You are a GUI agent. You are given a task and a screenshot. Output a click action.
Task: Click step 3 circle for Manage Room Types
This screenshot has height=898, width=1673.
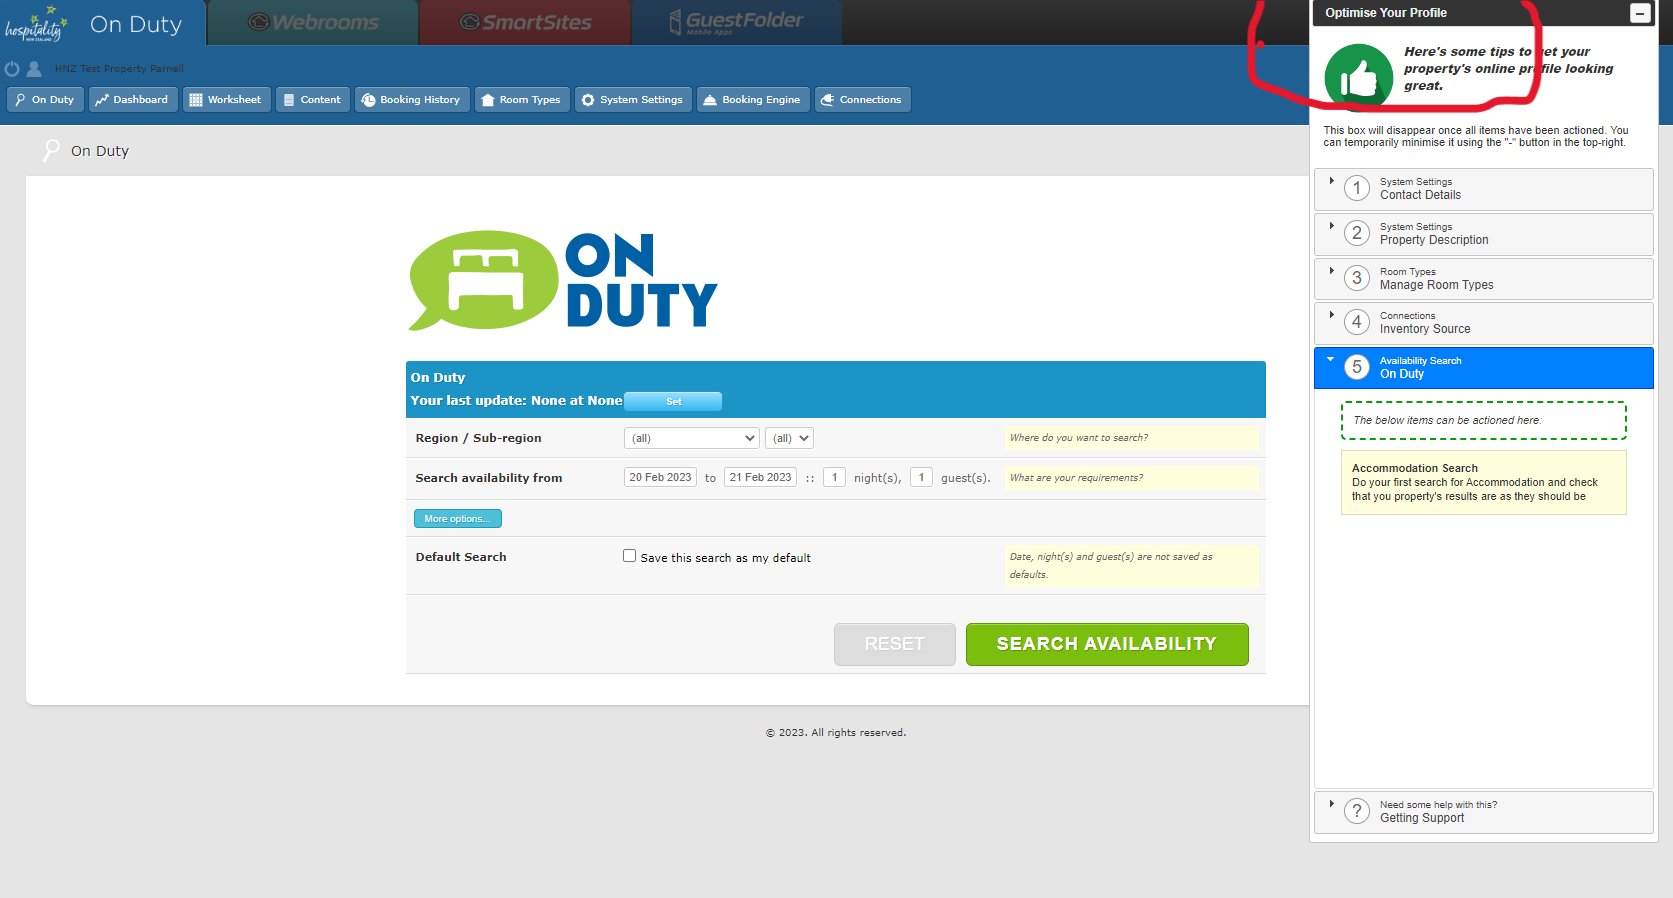(1357, 278)
